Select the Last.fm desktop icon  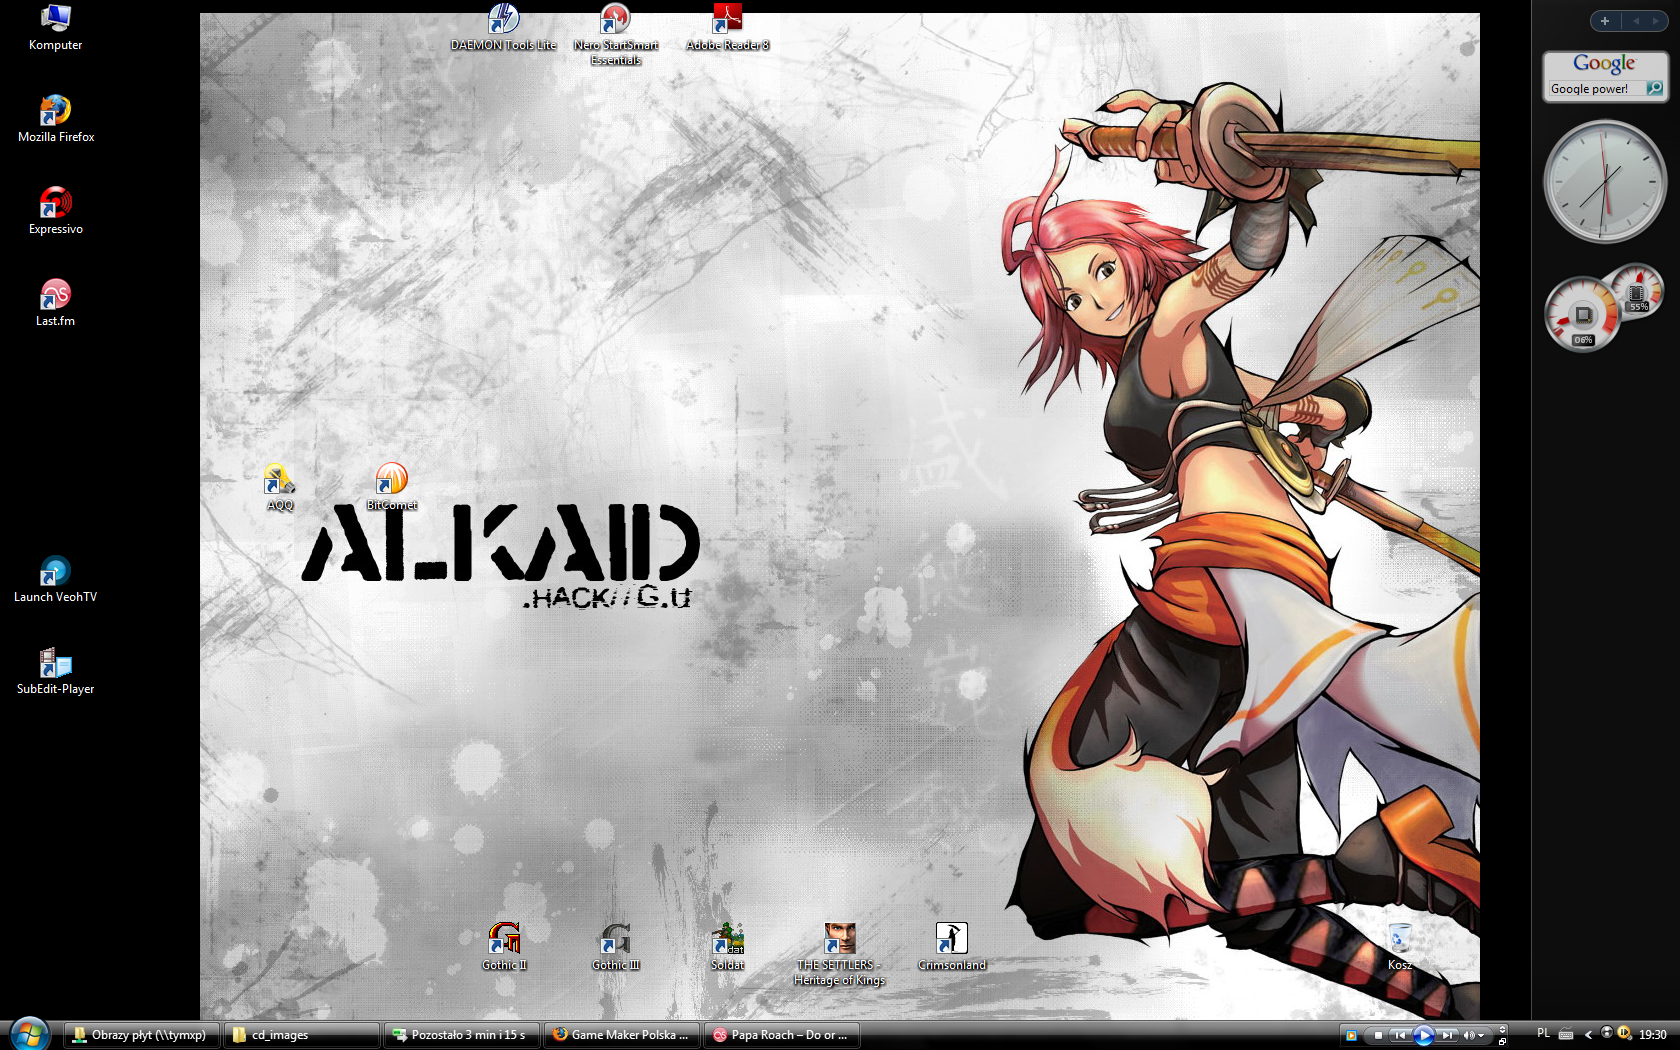(55, 296)
